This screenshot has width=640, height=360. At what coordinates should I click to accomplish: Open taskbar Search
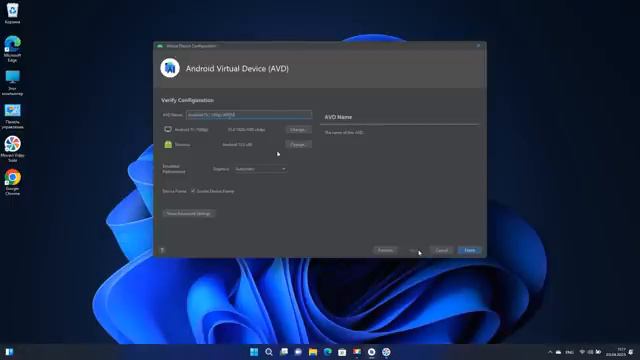click(x=269, y=352)
